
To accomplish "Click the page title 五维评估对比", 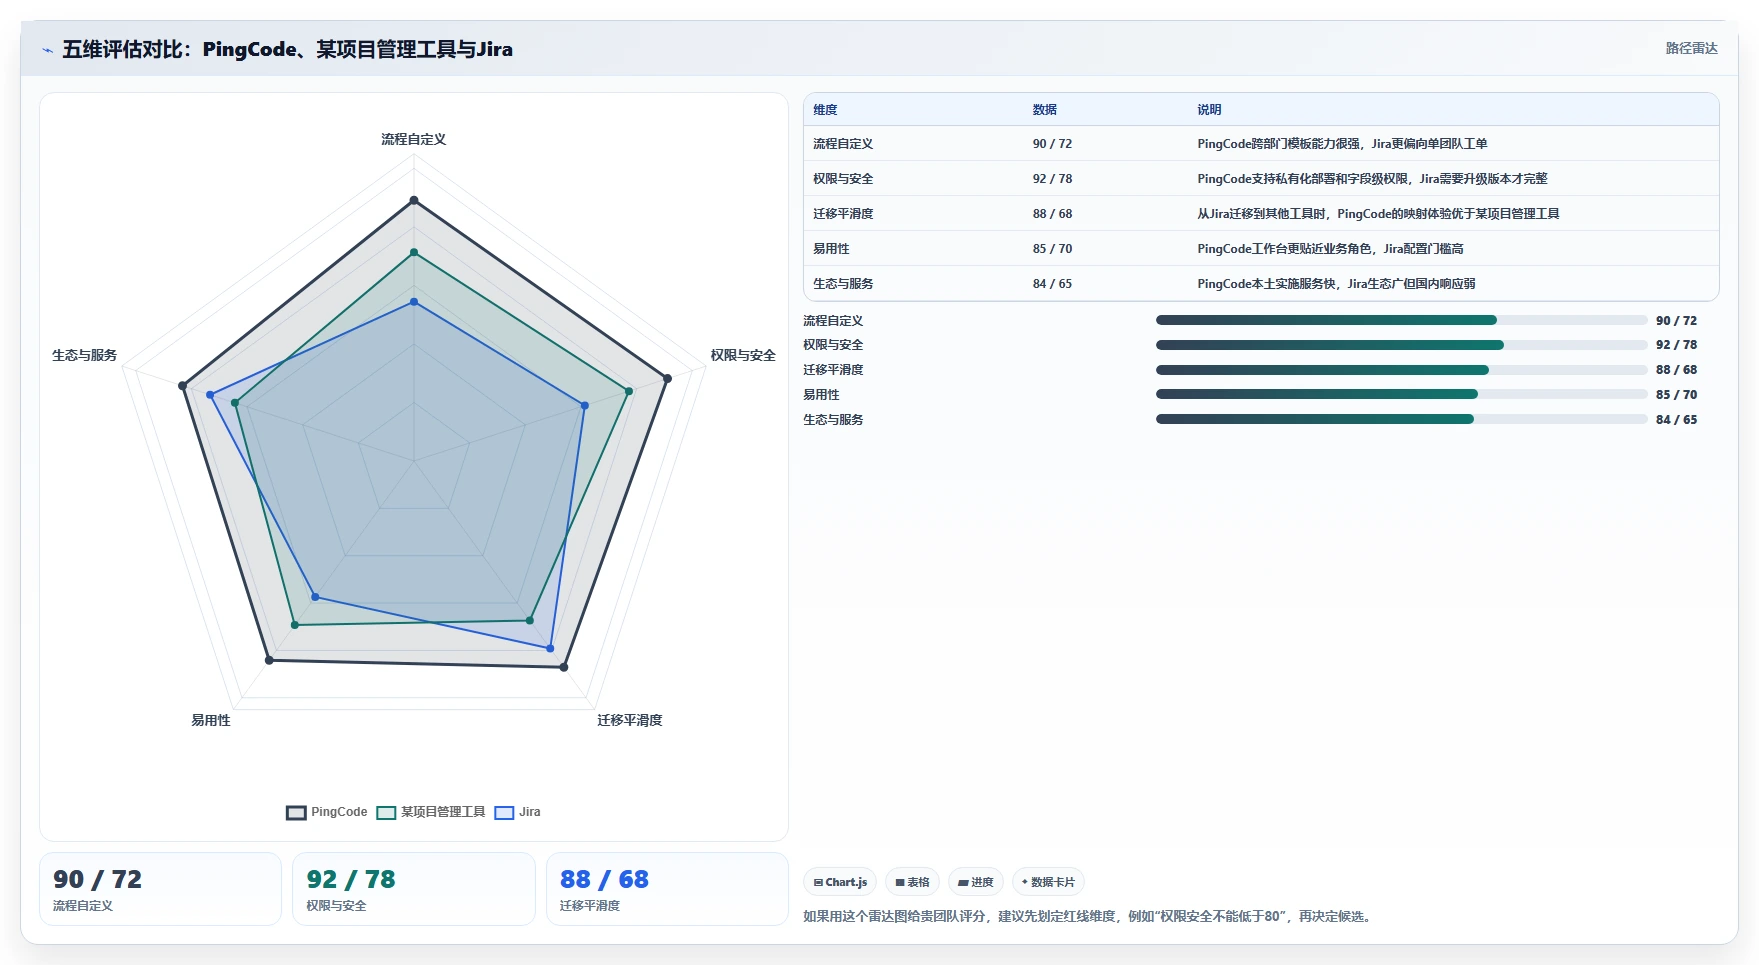I will (x=288, y=49).
